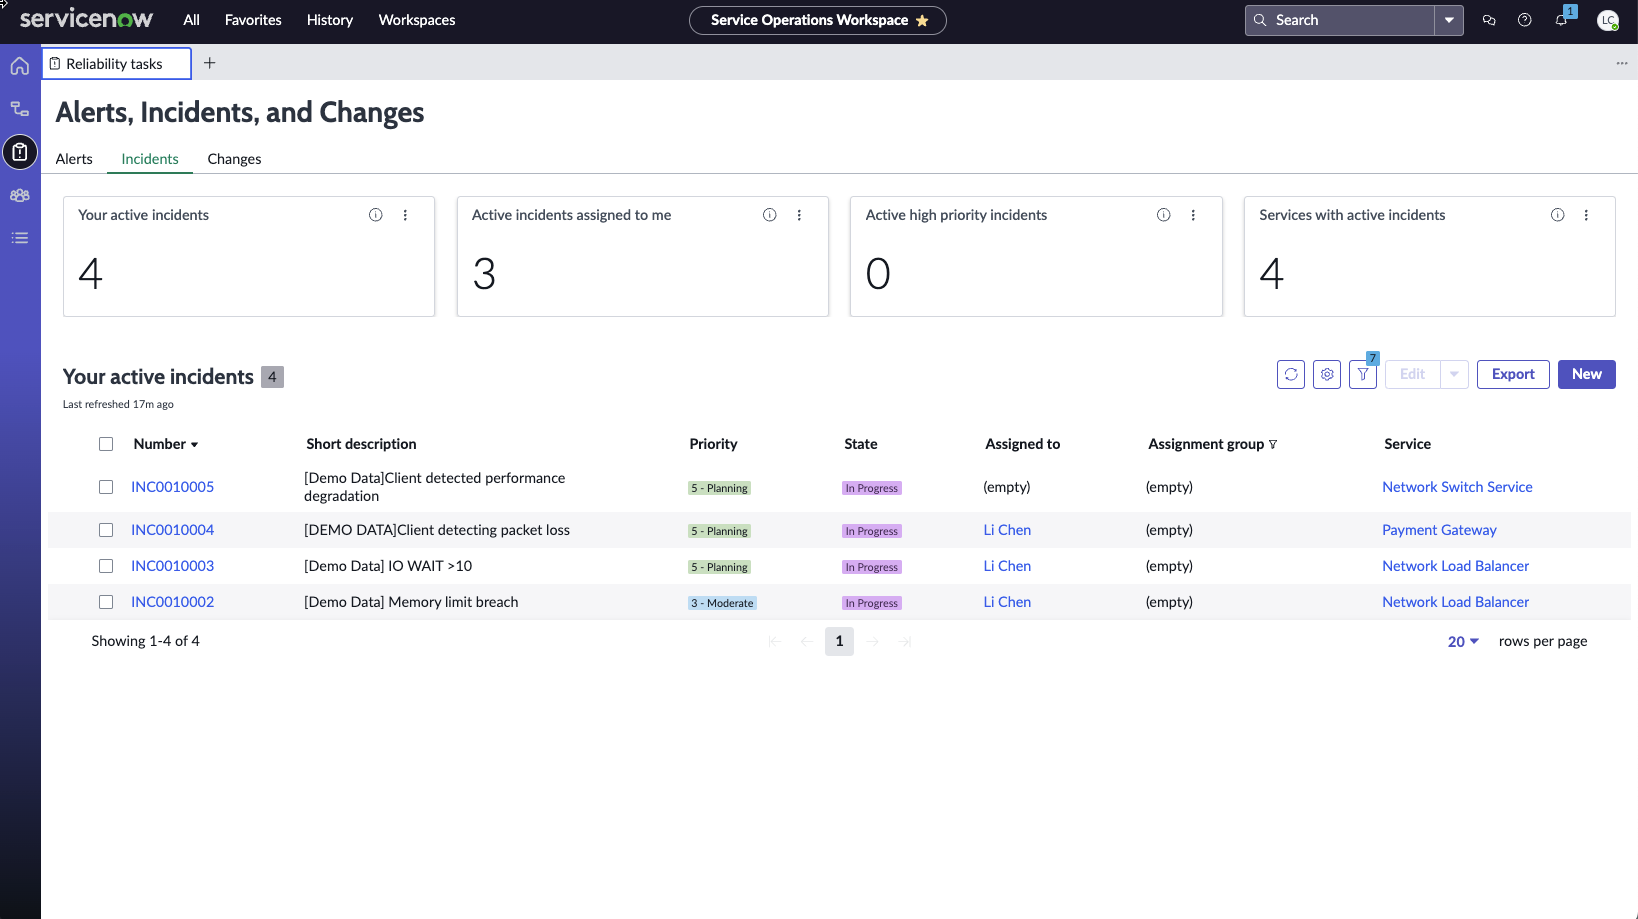Image resolution: width=1638 pixels, height=919 pixels.
Task: Switch to the Alerts tab
Action: [74, 159]
